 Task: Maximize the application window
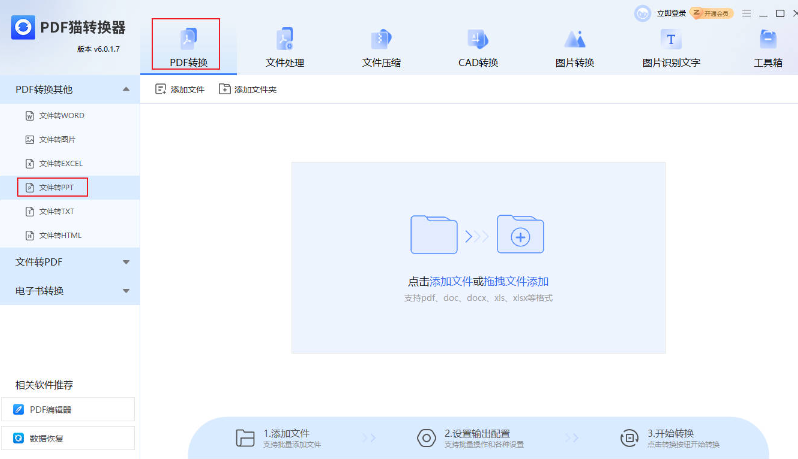(x=780, y=13)
